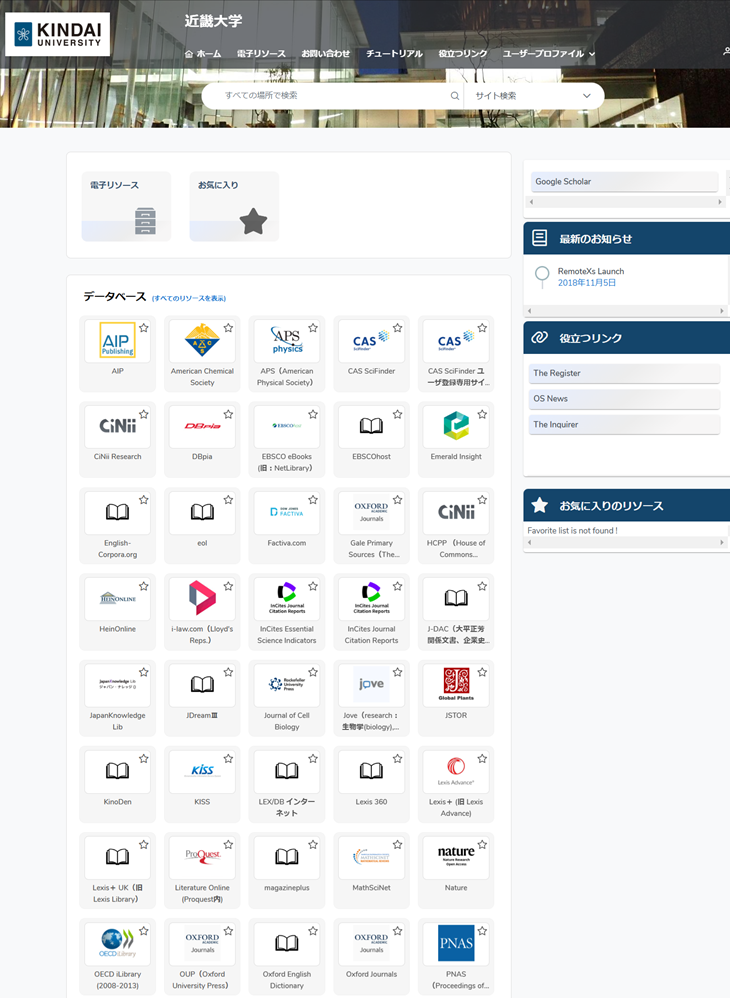Open the American Chemical Society logo
This screenshot has height=998, width=730.
coord(202,341)
